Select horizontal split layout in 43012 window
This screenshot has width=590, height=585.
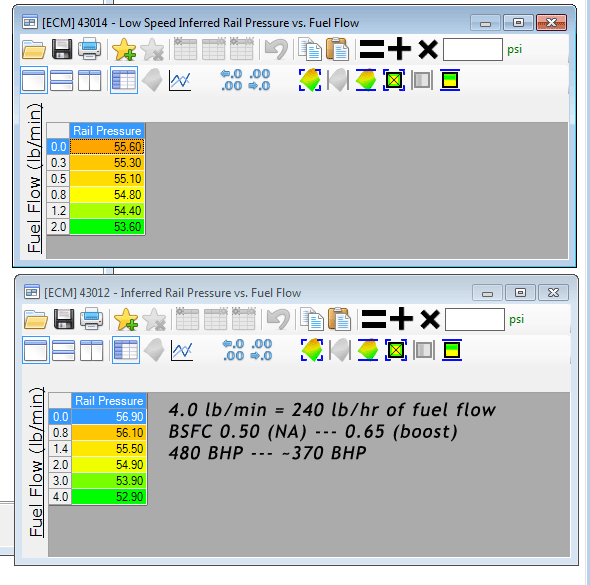tap(63, 350)
